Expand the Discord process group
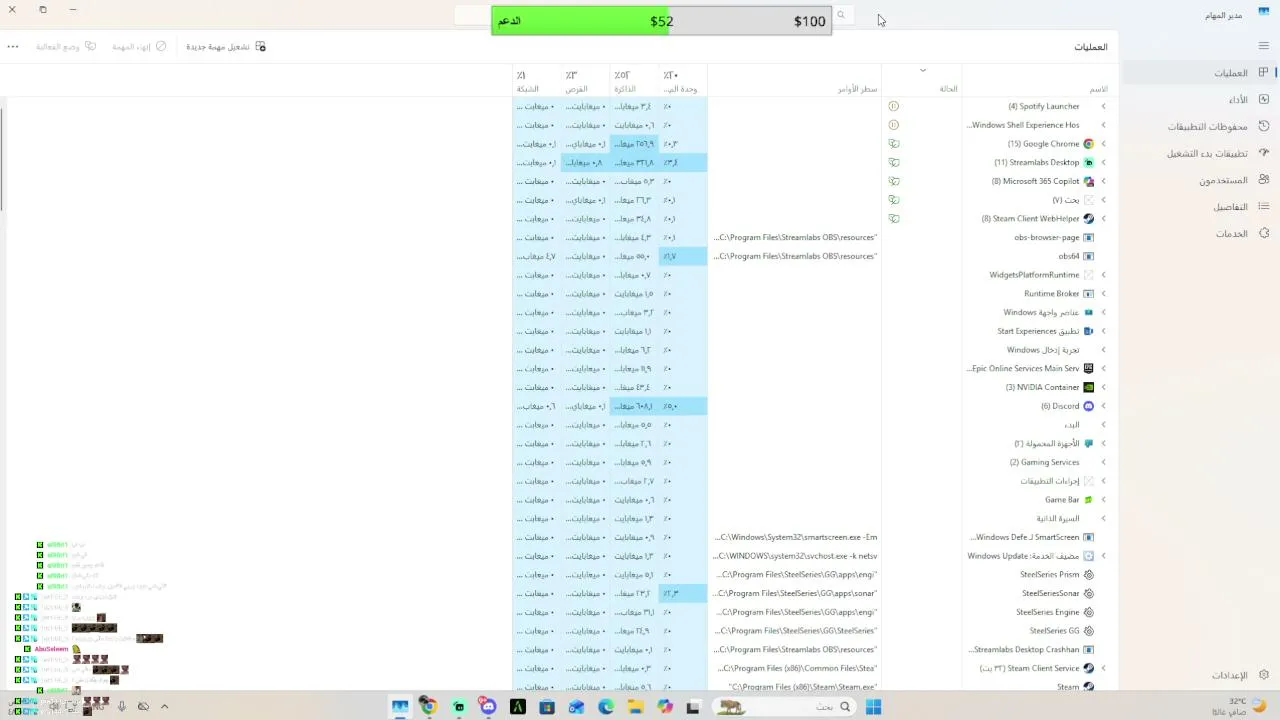 1104,406
